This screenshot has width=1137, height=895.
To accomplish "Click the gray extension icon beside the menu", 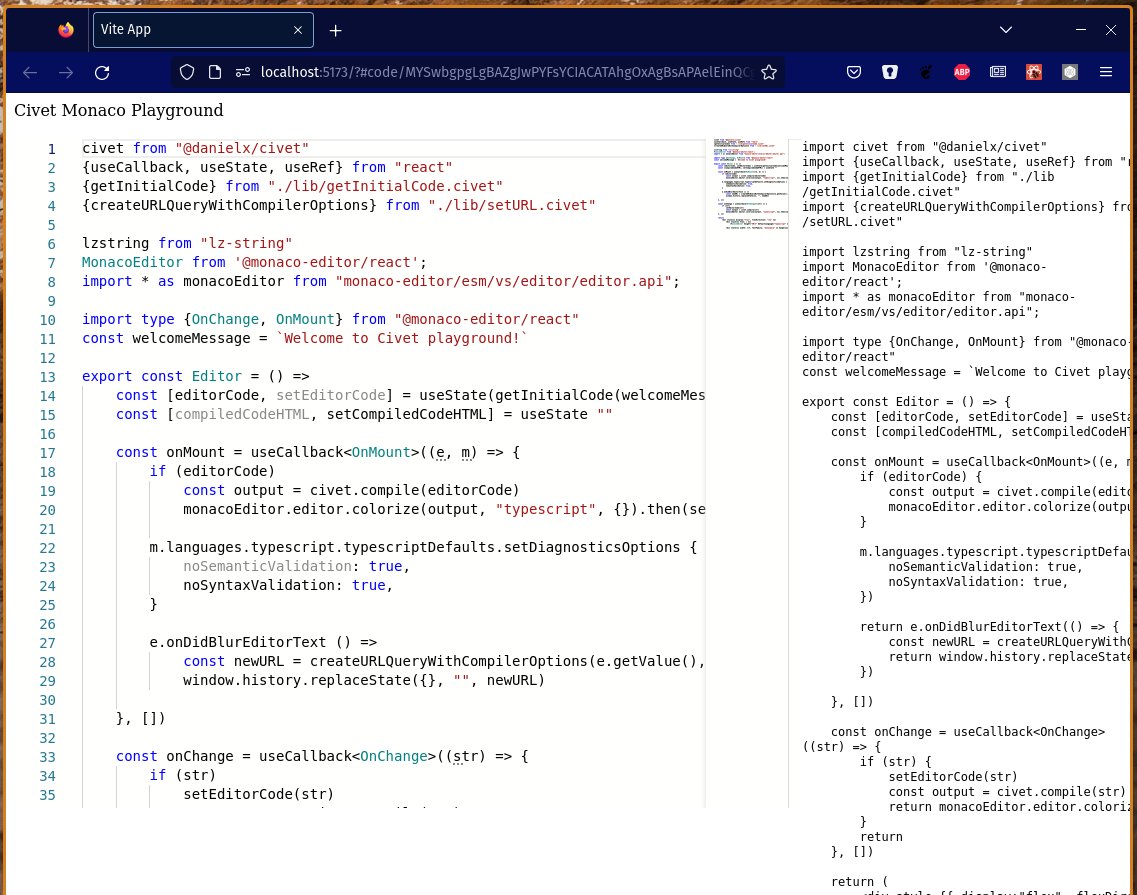I will pos(1070,72).
